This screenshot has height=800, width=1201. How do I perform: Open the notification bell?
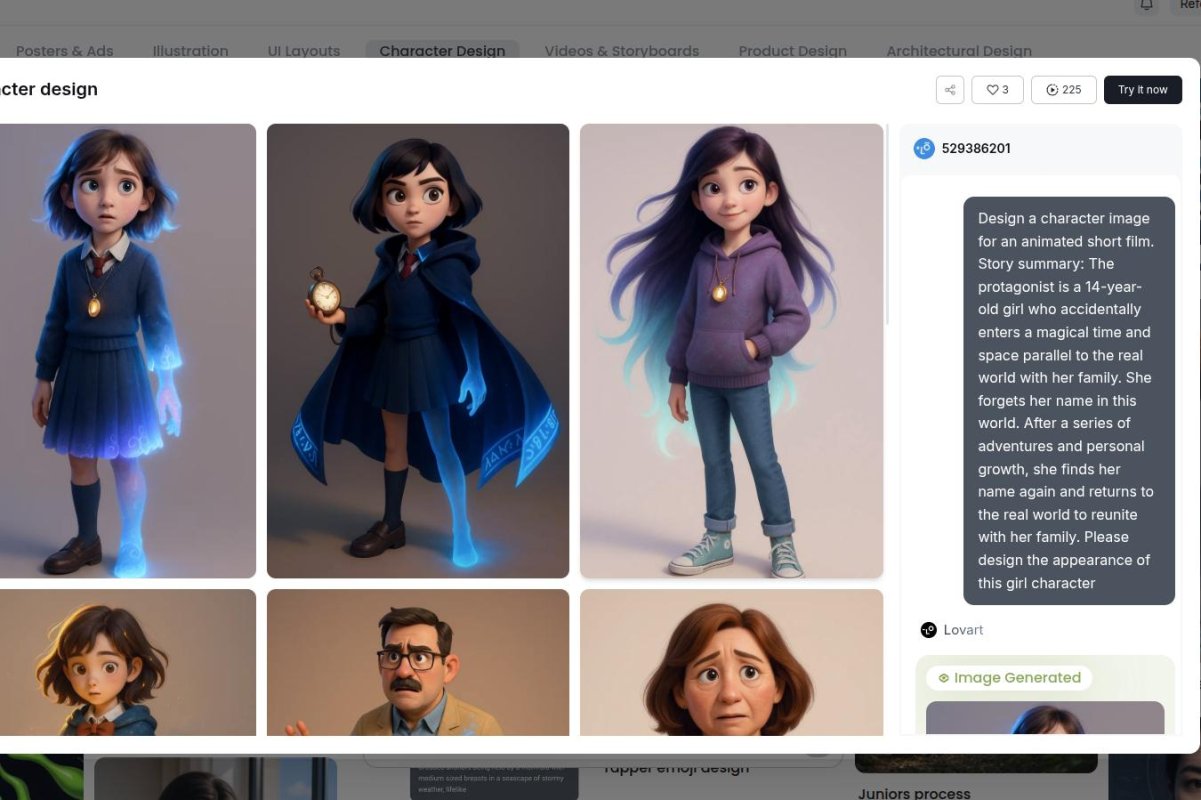point(1145,7)
